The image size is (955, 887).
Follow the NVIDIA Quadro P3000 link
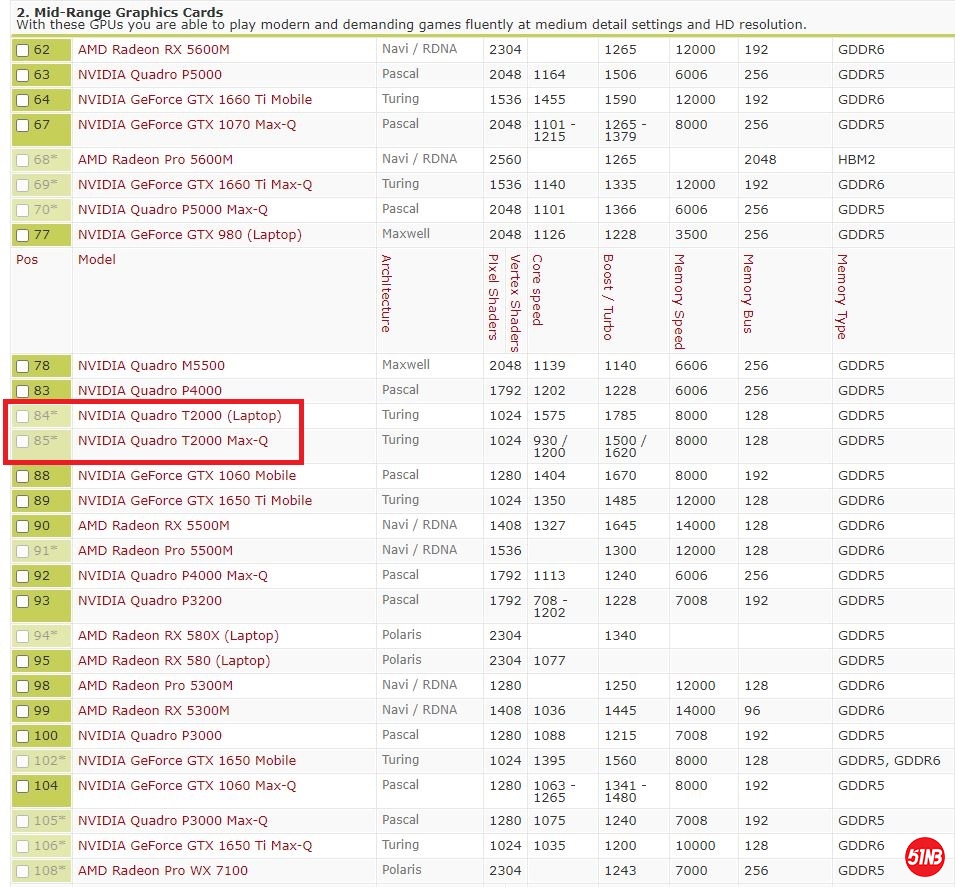pyautogui.click(x=150, y=736)
